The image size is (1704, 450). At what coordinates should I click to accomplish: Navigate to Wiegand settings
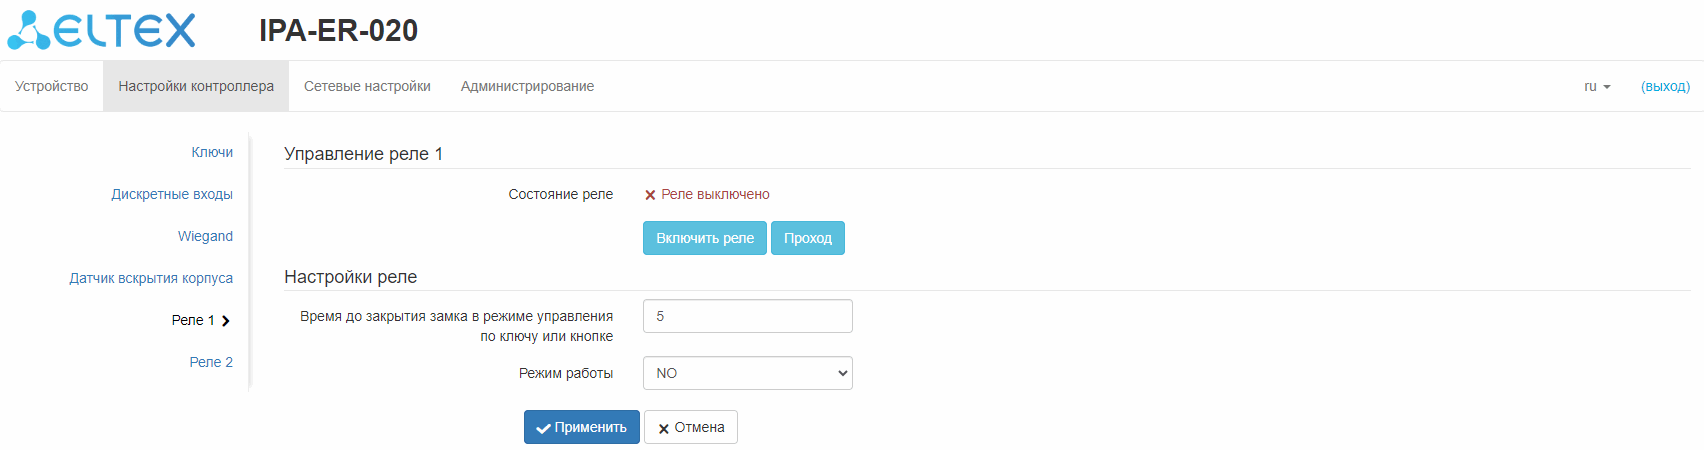[205, 236]
